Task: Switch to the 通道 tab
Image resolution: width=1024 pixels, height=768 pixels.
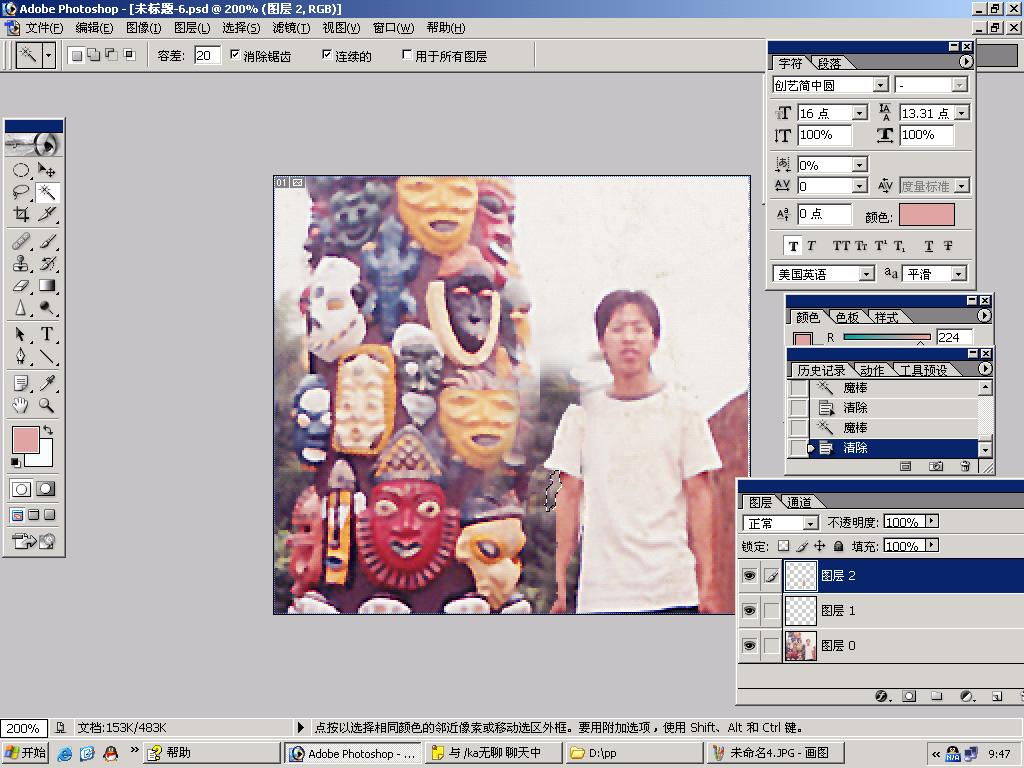Action: (799, 502)
